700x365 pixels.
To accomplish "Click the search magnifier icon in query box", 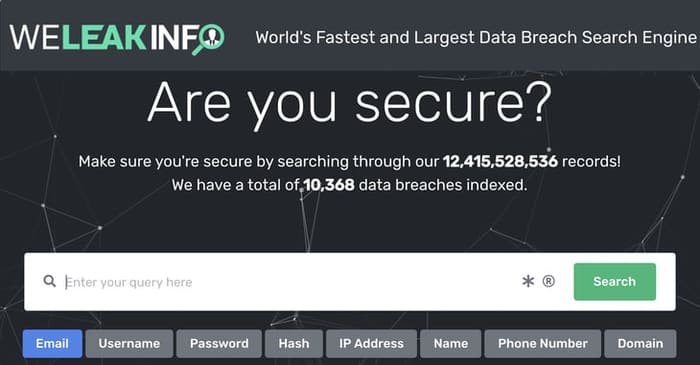I will click(50, 281).
